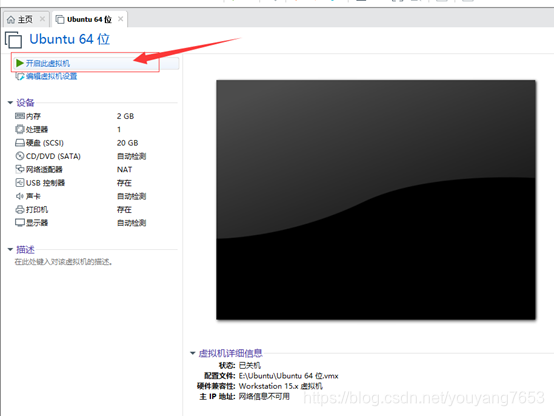The width and height of the screenshot is (554, 416).
Task: Start the VM with 开启此虚拟机
Action: tap(48, 63)
